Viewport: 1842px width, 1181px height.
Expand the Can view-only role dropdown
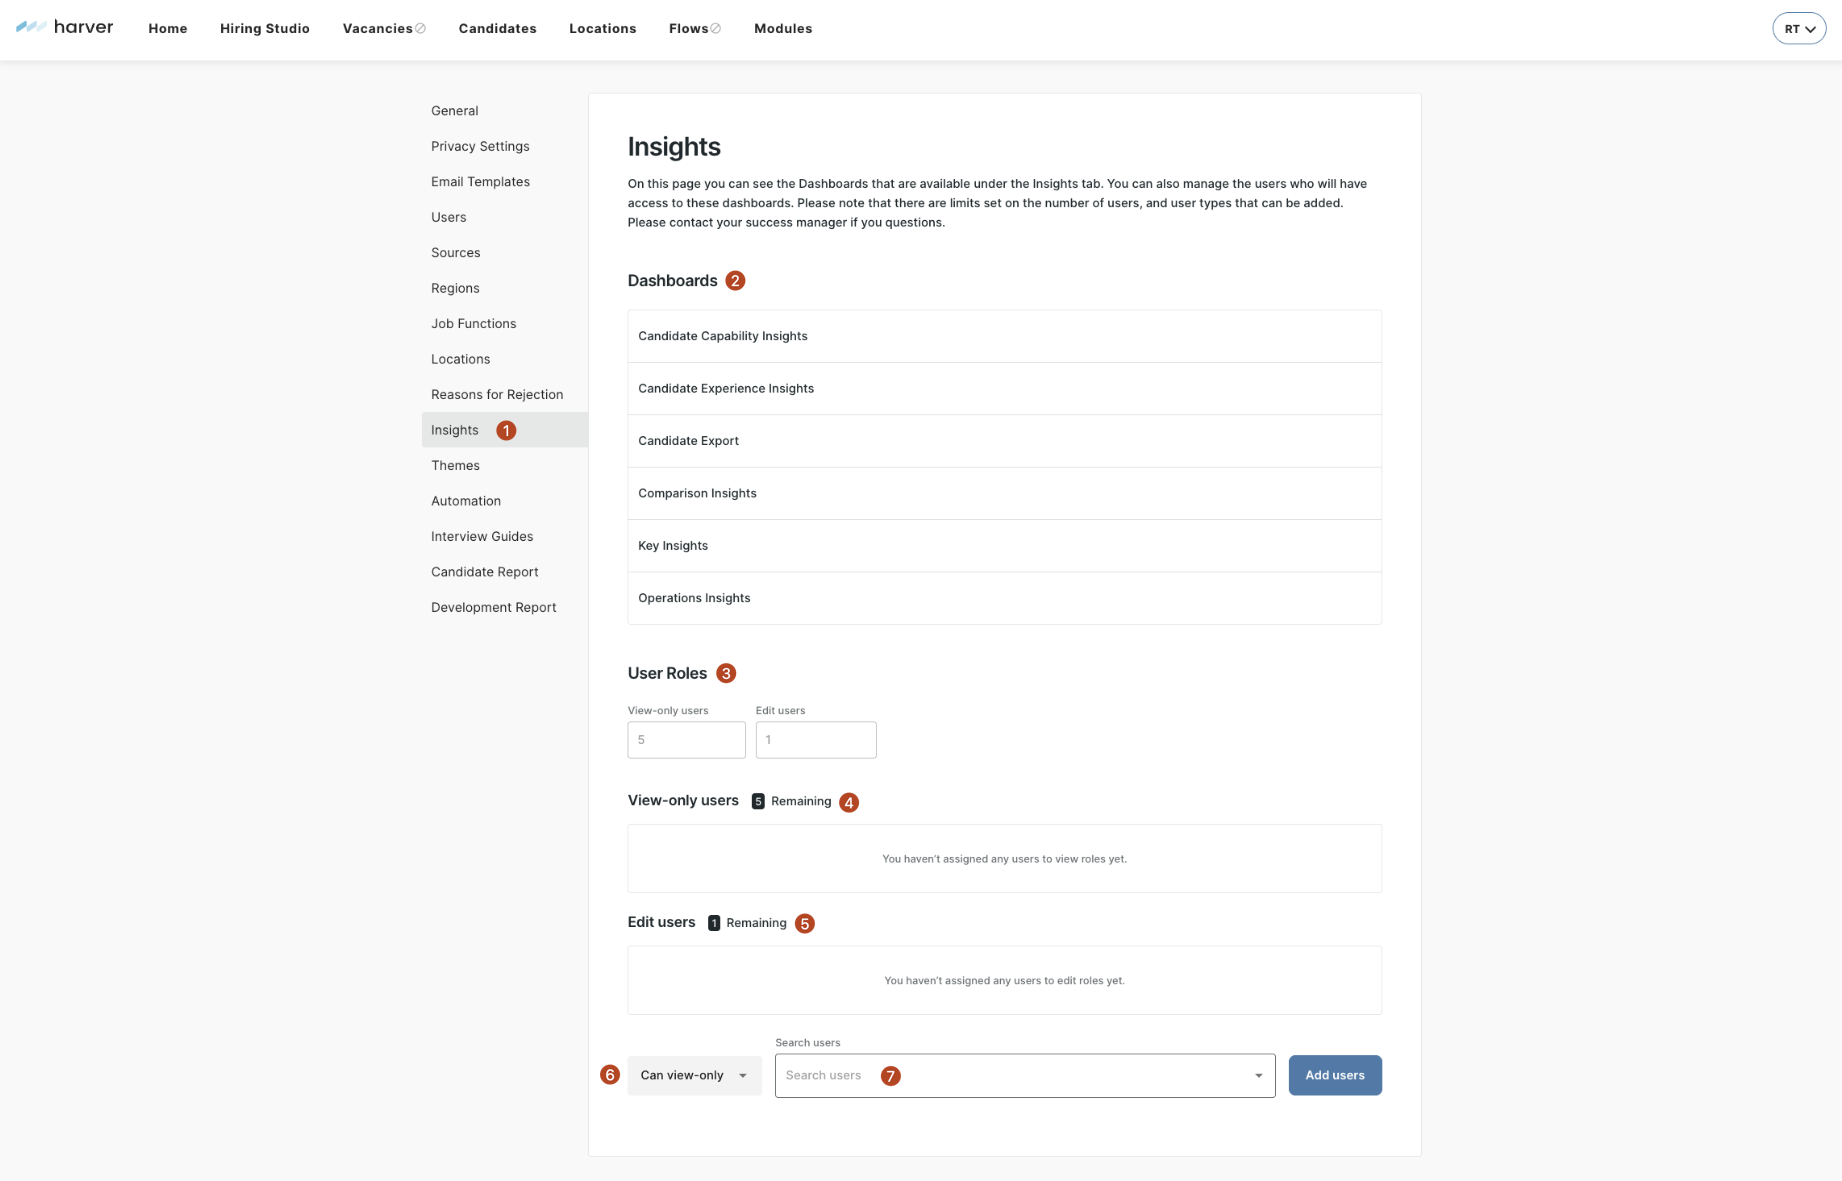(x=694, y=1075)
